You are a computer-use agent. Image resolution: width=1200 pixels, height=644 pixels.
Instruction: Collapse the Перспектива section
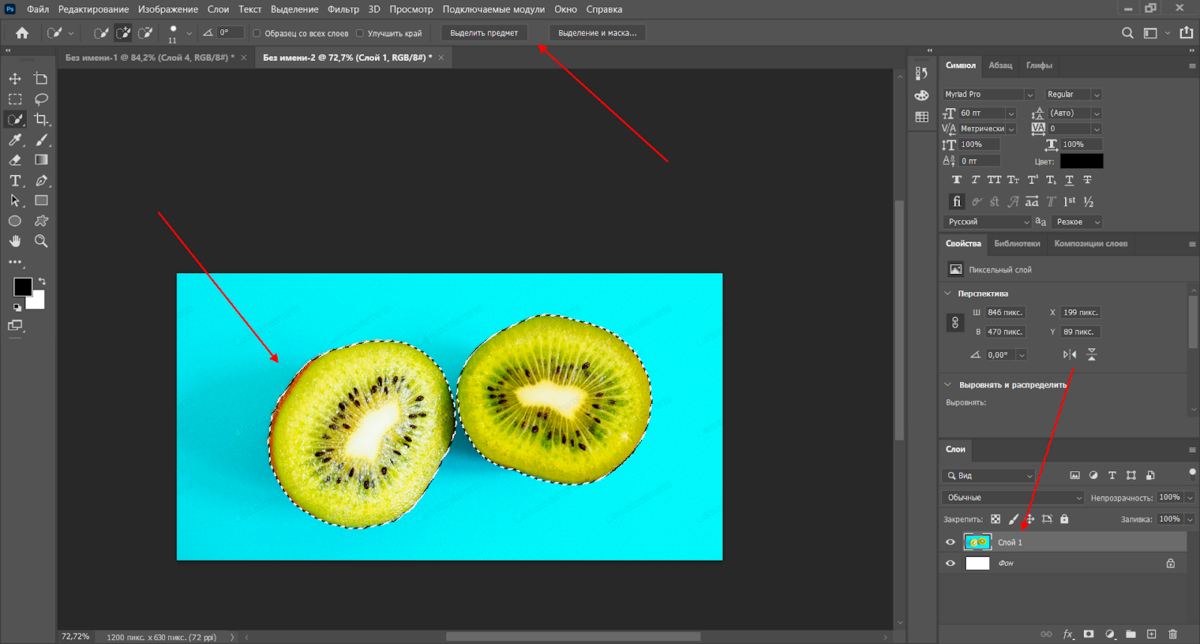[948, 293]
